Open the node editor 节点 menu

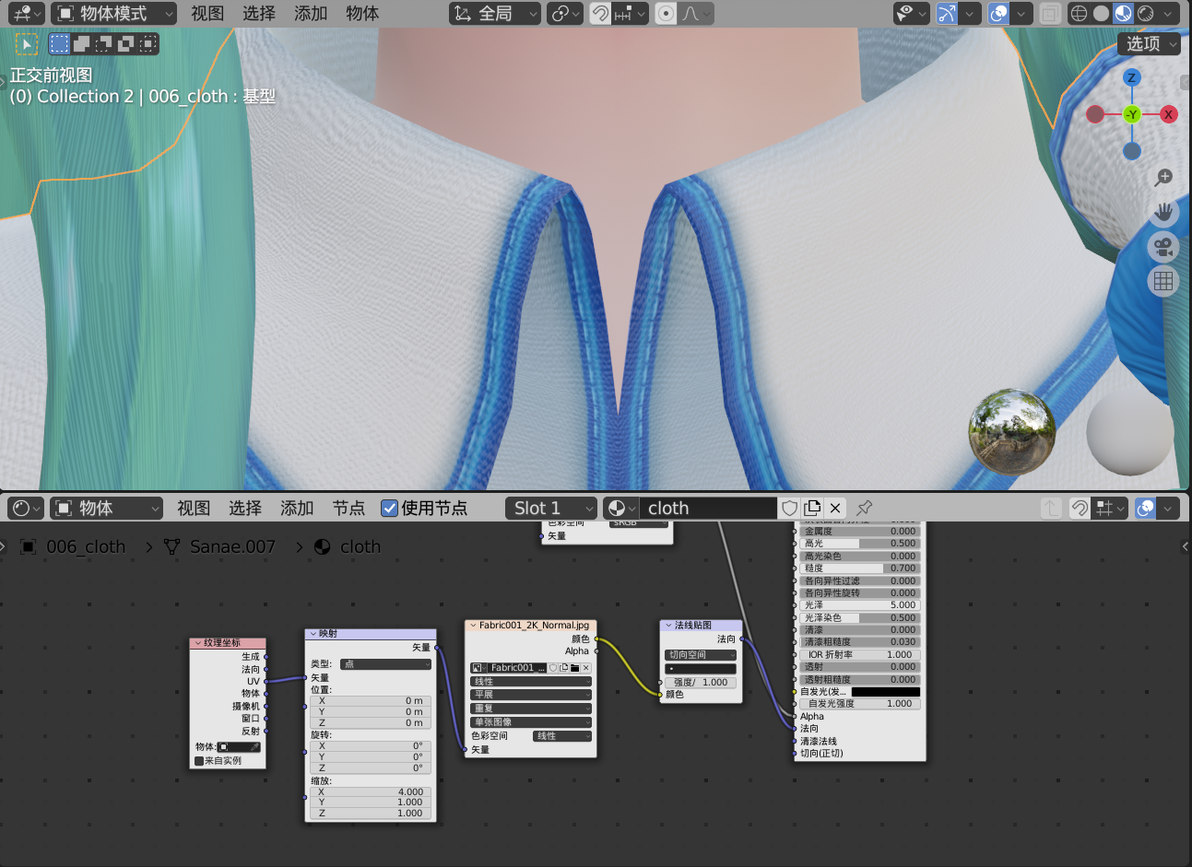(x=348, y=508)
